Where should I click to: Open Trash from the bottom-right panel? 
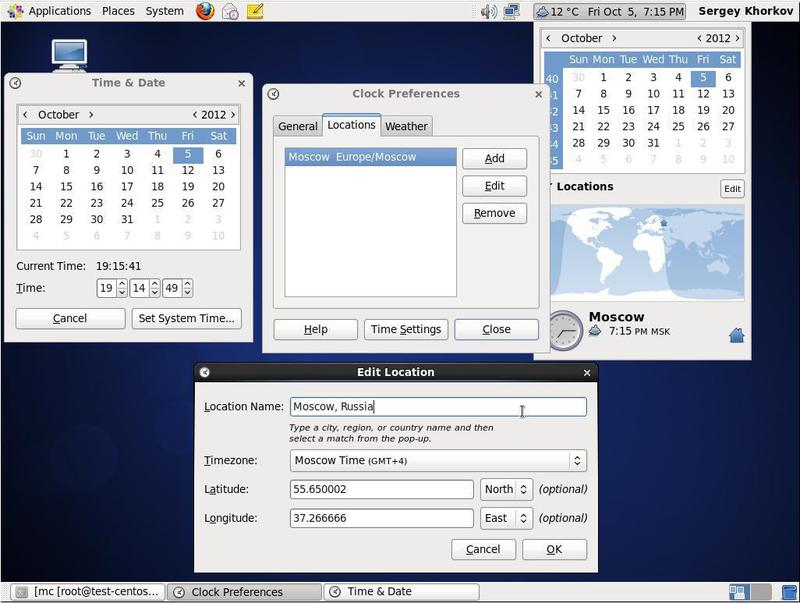click(786, 591)
